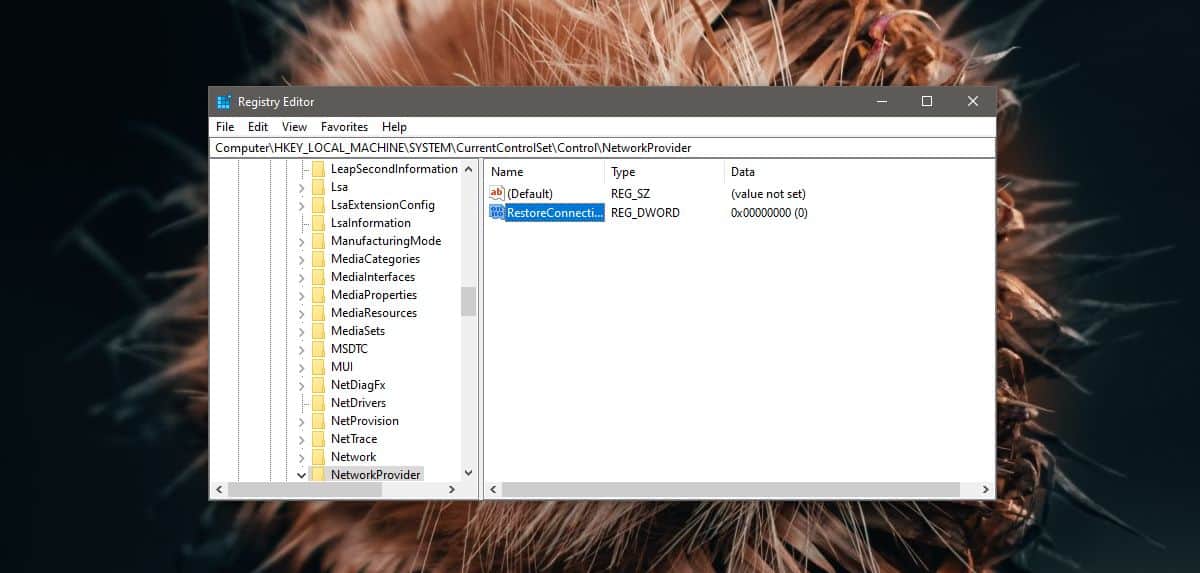The width and height of the screenshot is (1200, 573).
Task: Select the NetProvision key label
Action: [365, 421]
